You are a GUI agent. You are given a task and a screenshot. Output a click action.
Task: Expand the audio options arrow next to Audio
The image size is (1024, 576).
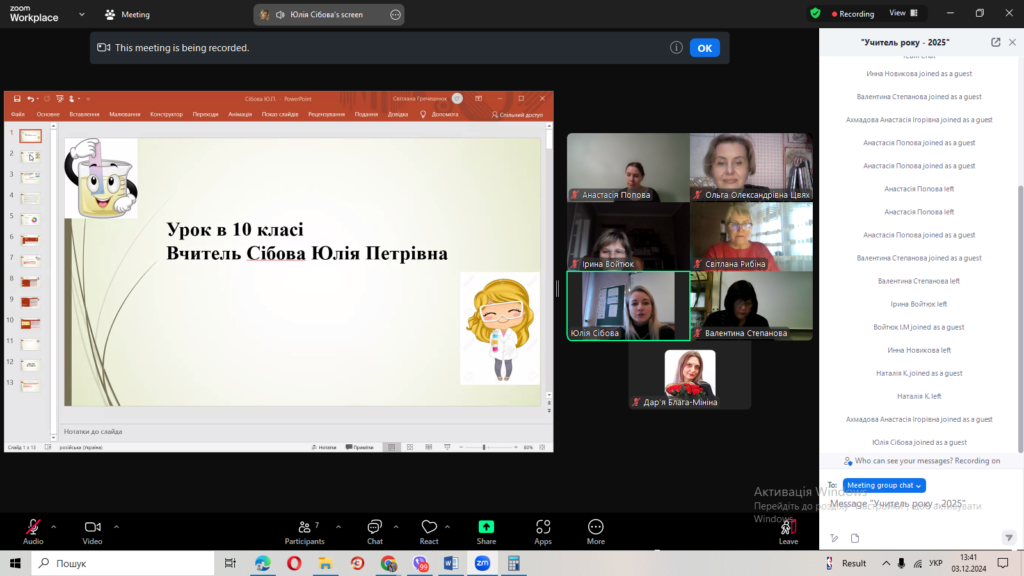(x=54, y=526)
